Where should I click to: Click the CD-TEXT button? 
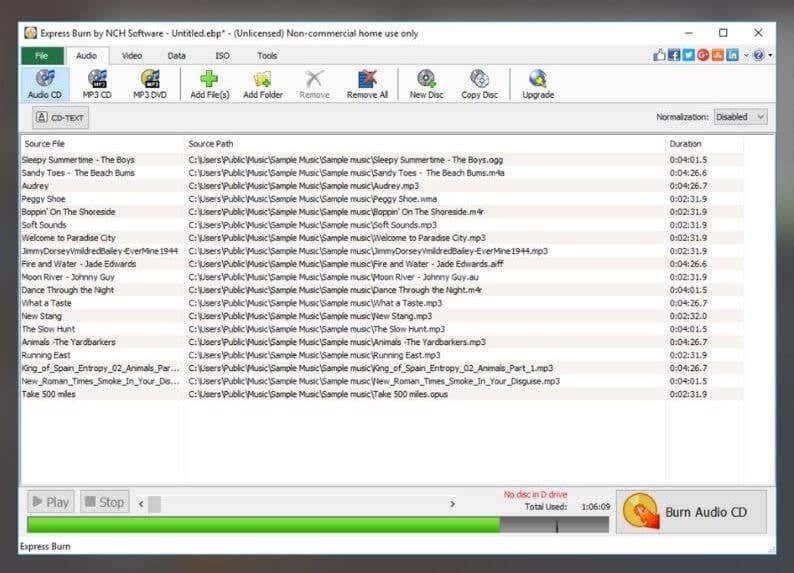click(61, 117)
